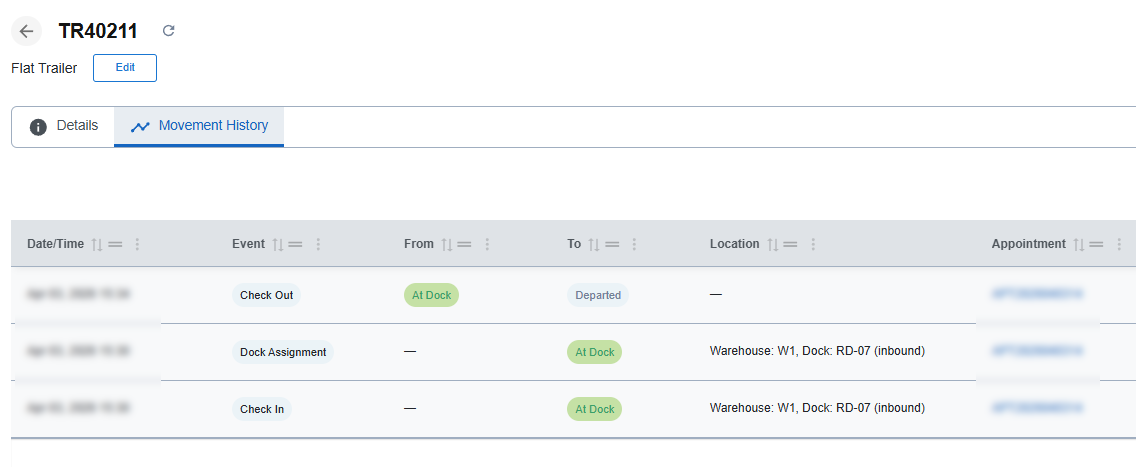Select the Movement History tab
Screen dimensions: 1136x467
coord(199,126)
